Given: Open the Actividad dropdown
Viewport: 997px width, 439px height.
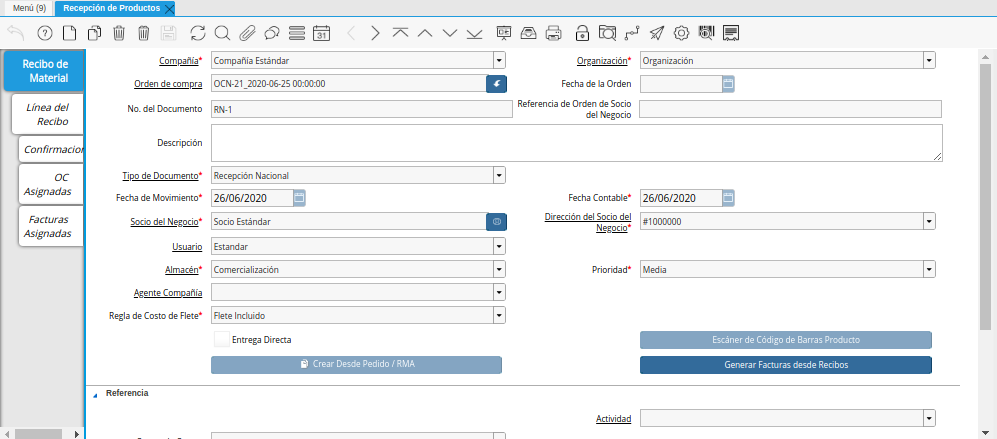Looking at the screenshot, I should pyautogui.click(x=930, y=418).
